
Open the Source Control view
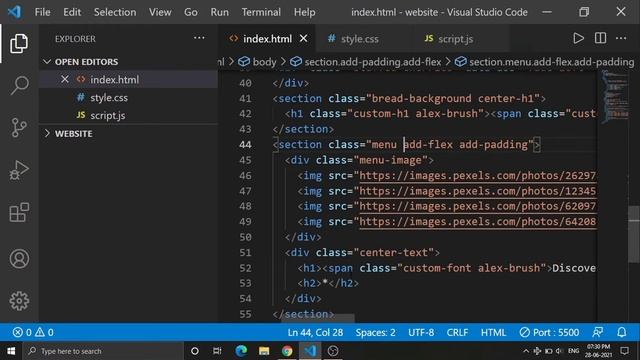19,128
